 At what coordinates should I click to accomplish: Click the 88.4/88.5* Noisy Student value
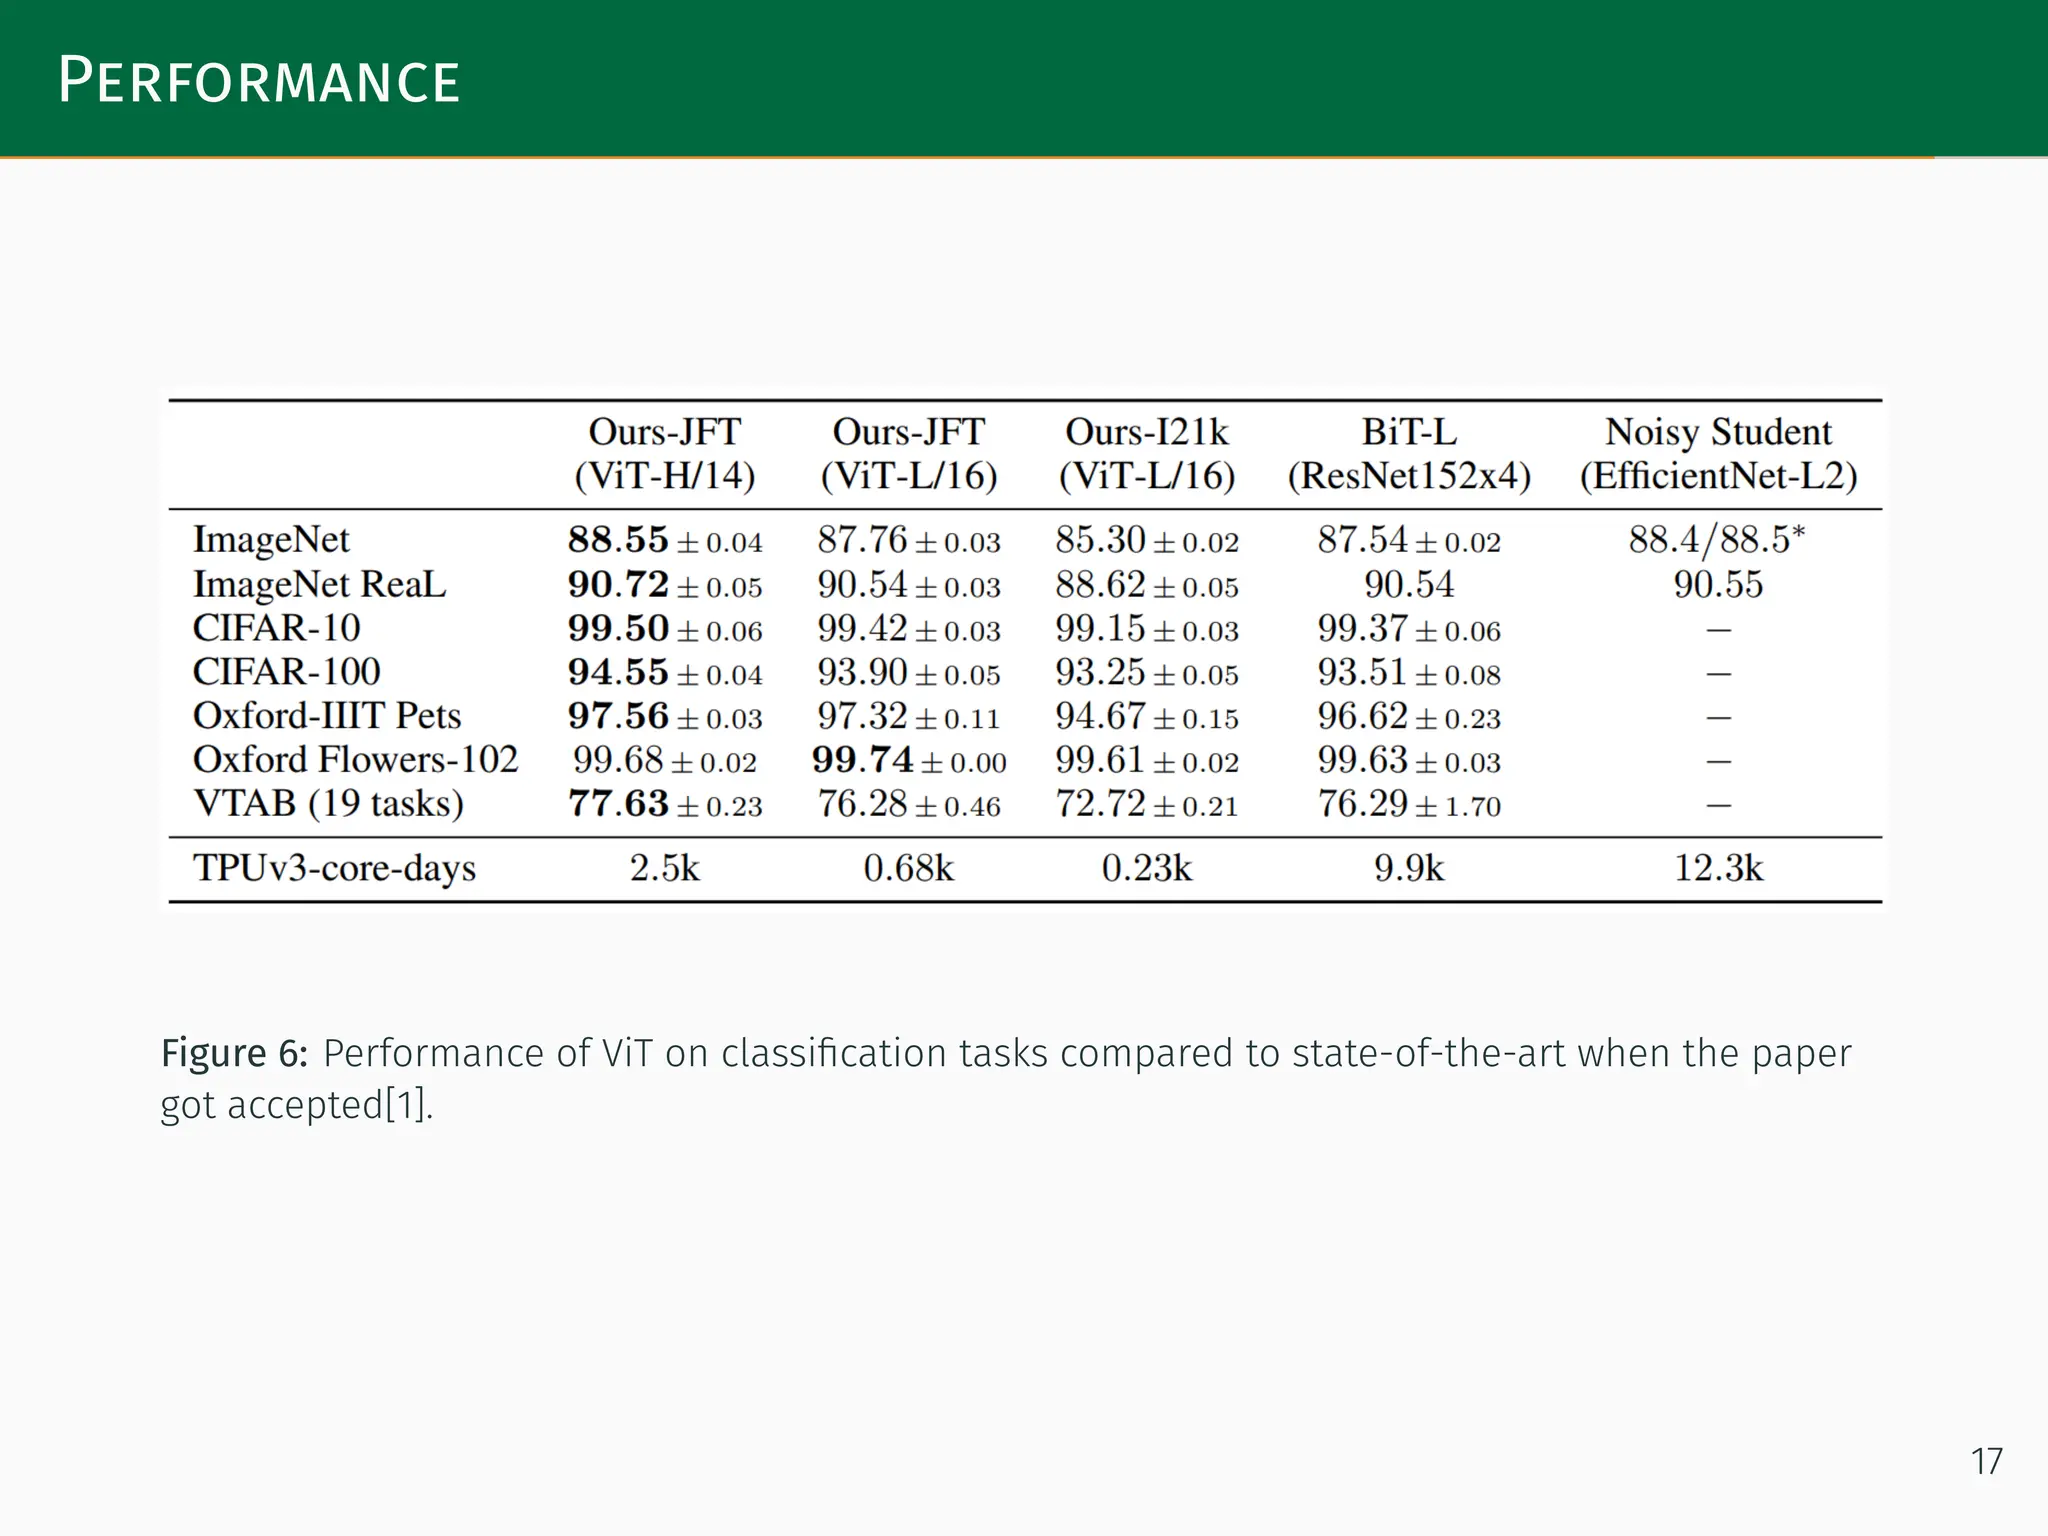point(1716,540)
